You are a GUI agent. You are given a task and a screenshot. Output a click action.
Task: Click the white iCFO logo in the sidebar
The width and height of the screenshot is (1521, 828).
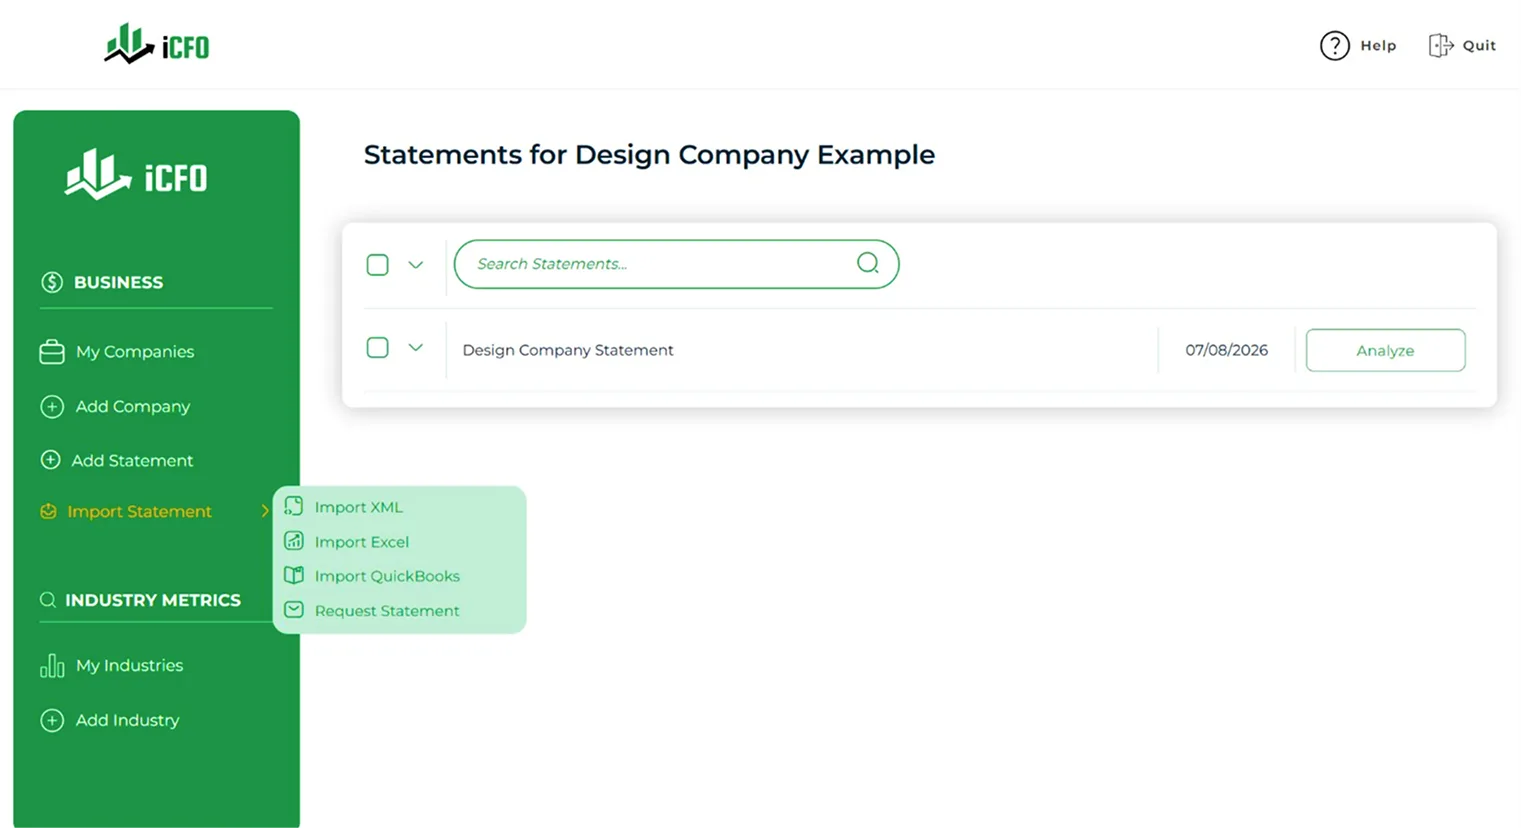pos(136,175)
